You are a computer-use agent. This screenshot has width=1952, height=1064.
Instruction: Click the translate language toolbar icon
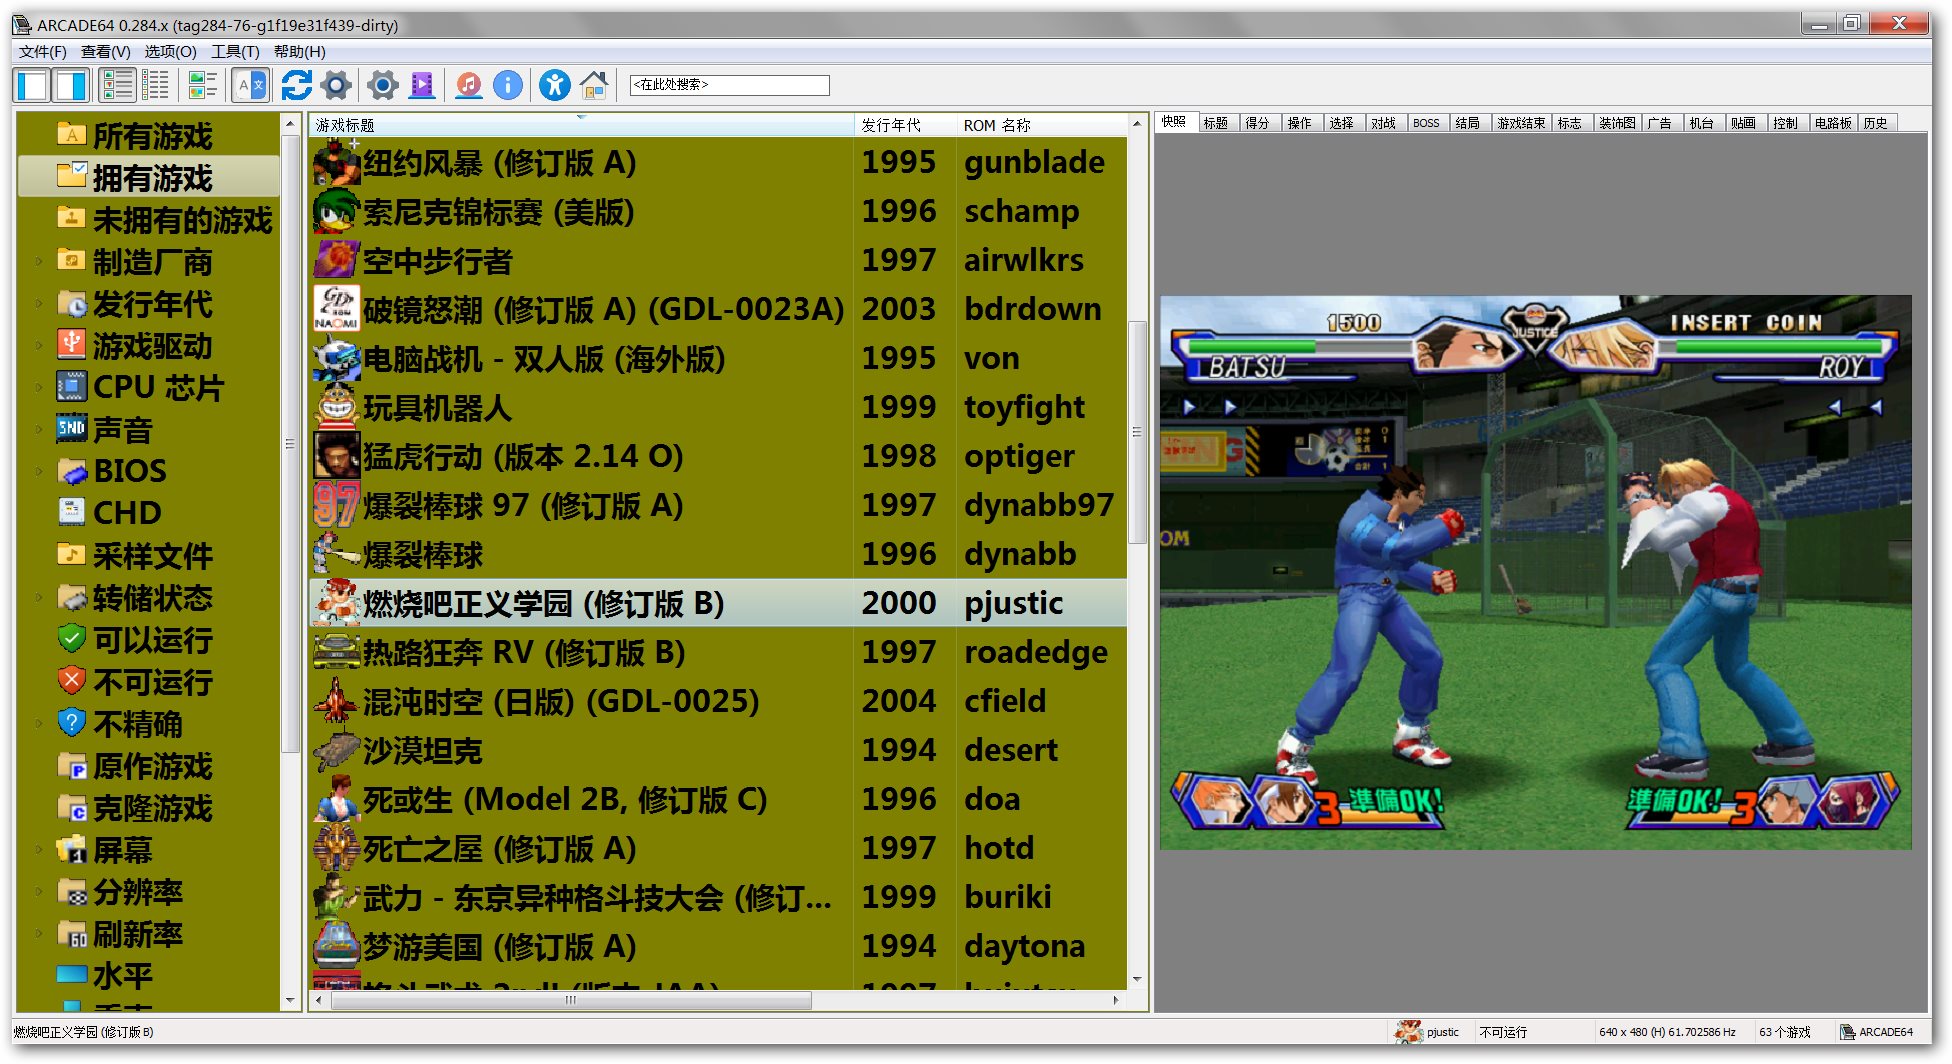250,86
